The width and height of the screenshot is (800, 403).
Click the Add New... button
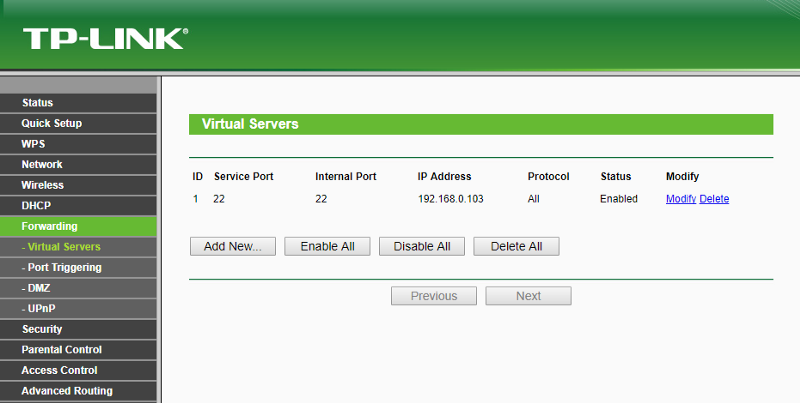233,246
